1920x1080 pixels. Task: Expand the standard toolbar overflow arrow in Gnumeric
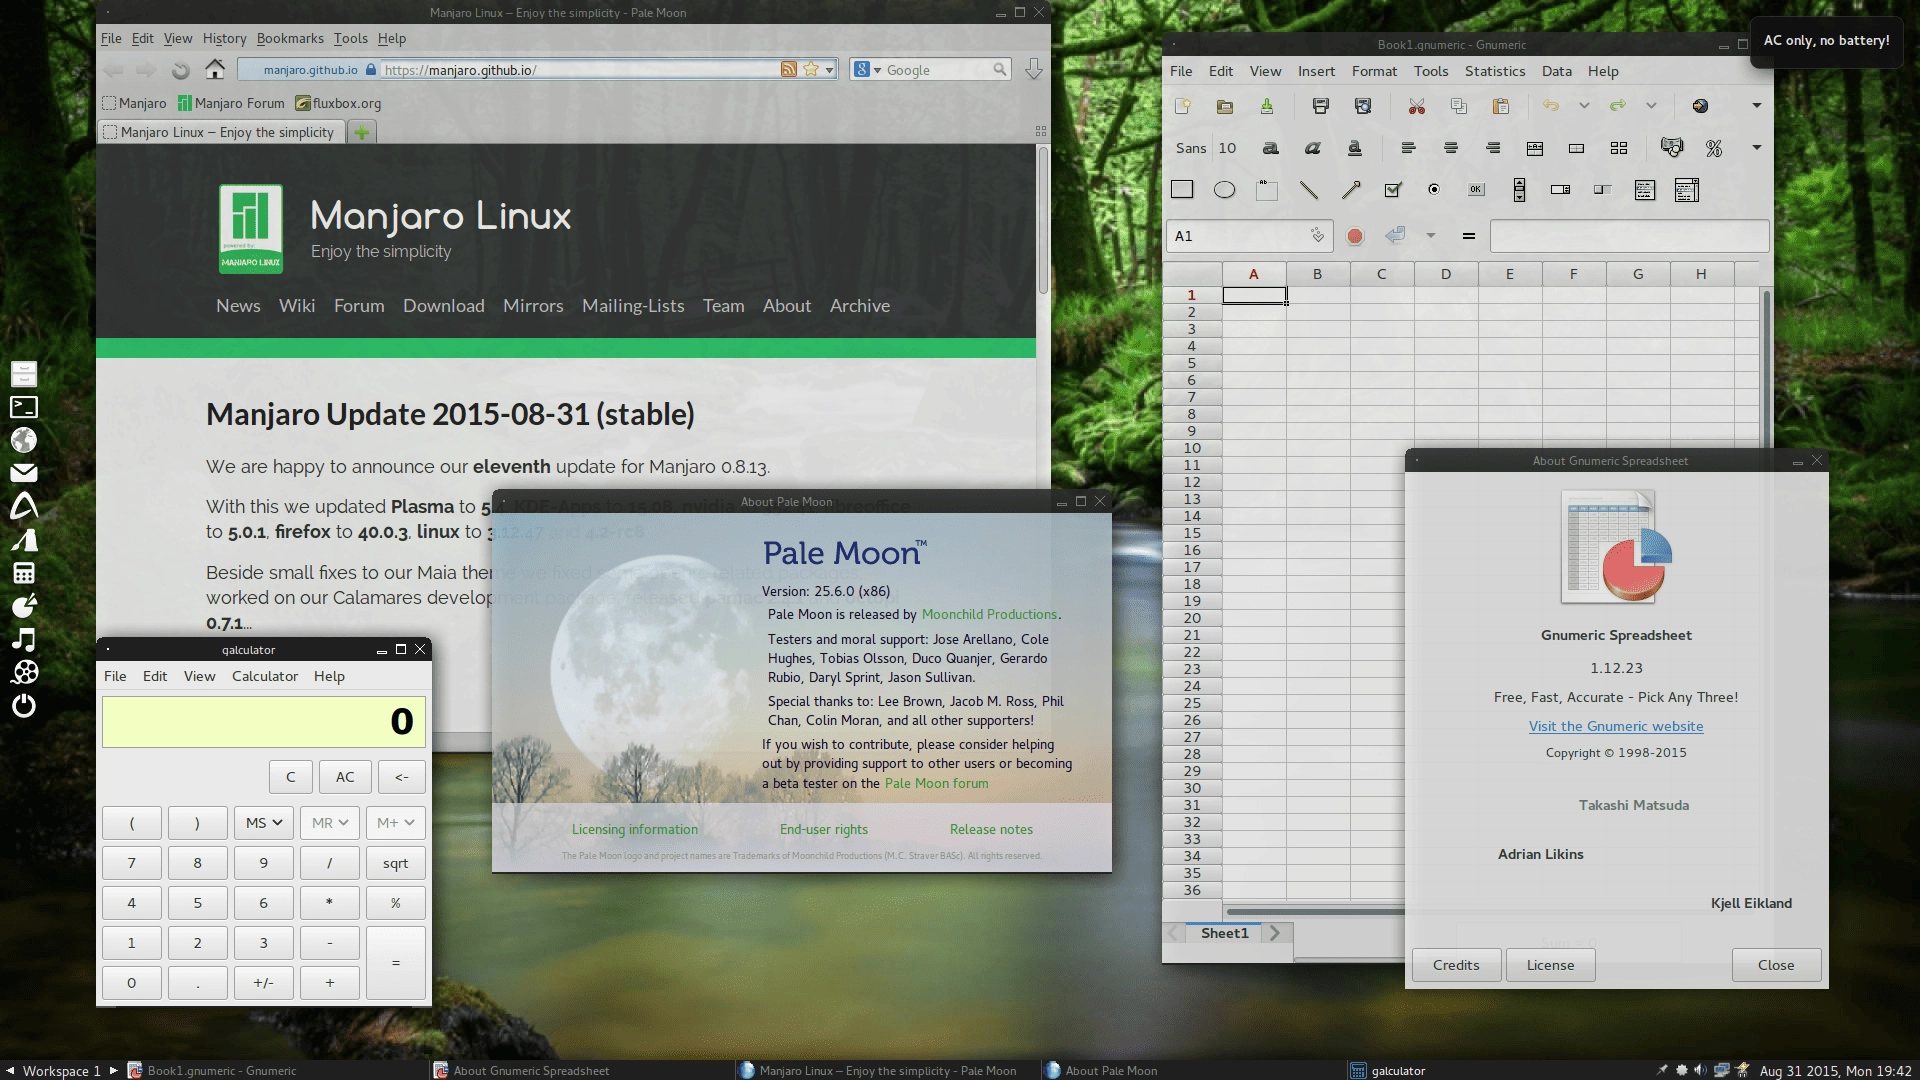point(1756,106)
